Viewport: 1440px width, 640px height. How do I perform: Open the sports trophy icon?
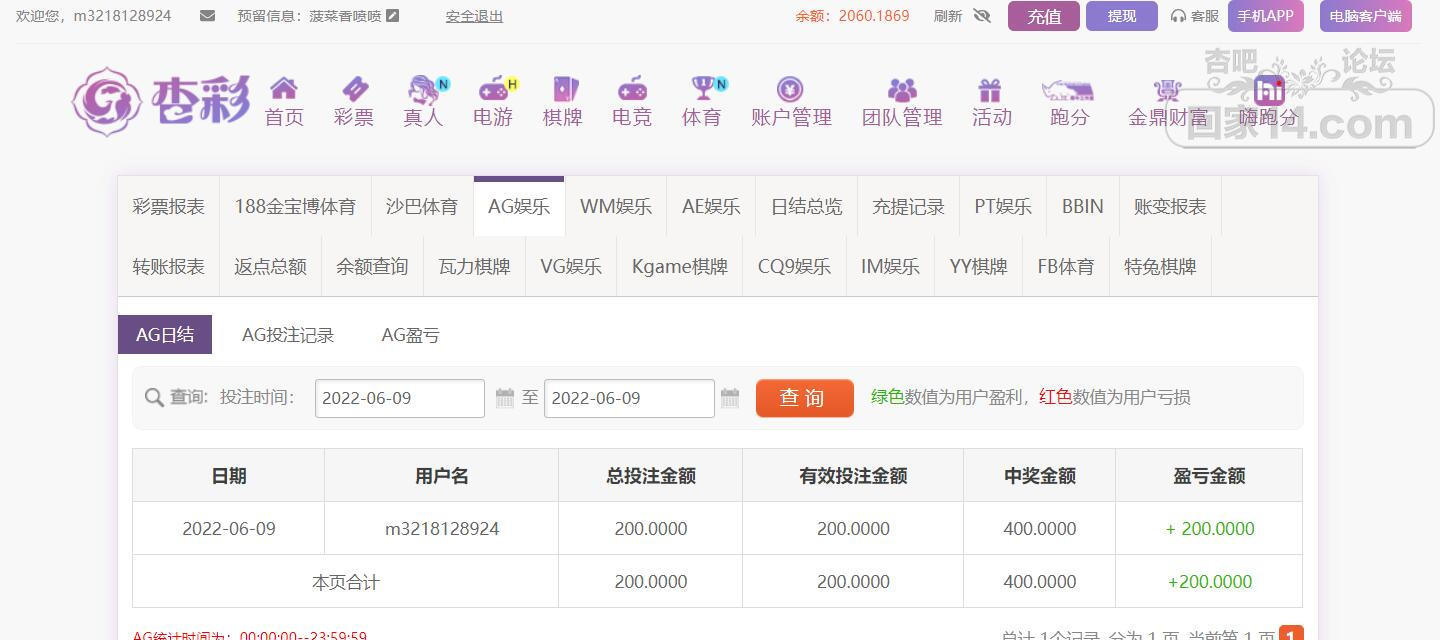[703, 89]
